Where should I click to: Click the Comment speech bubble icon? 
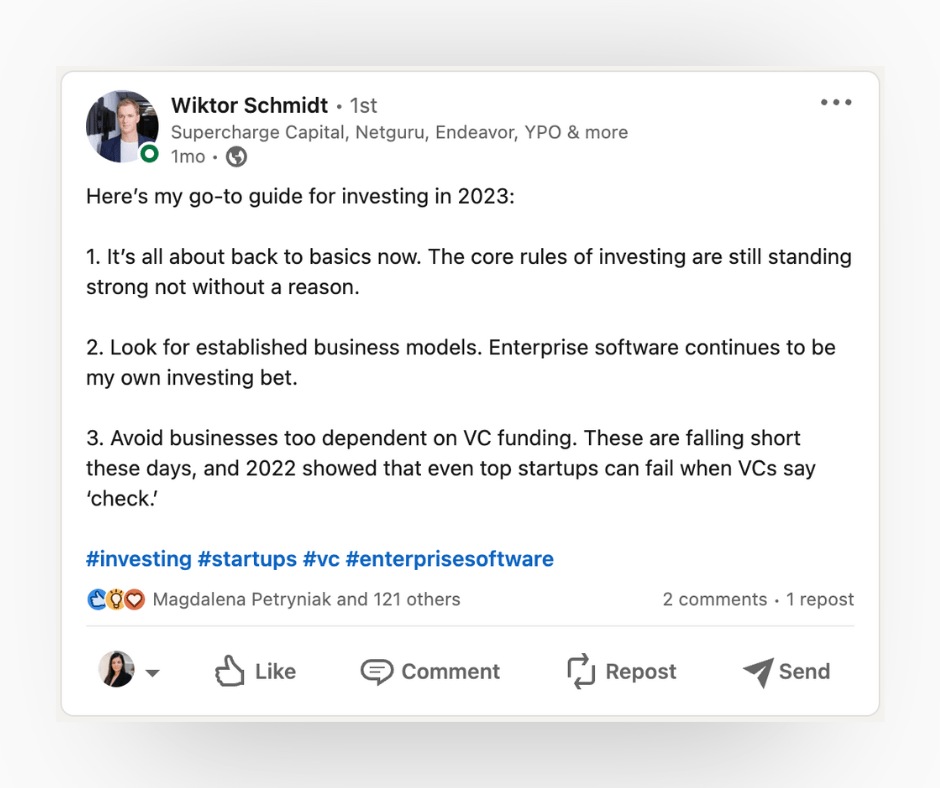[376, 671]
